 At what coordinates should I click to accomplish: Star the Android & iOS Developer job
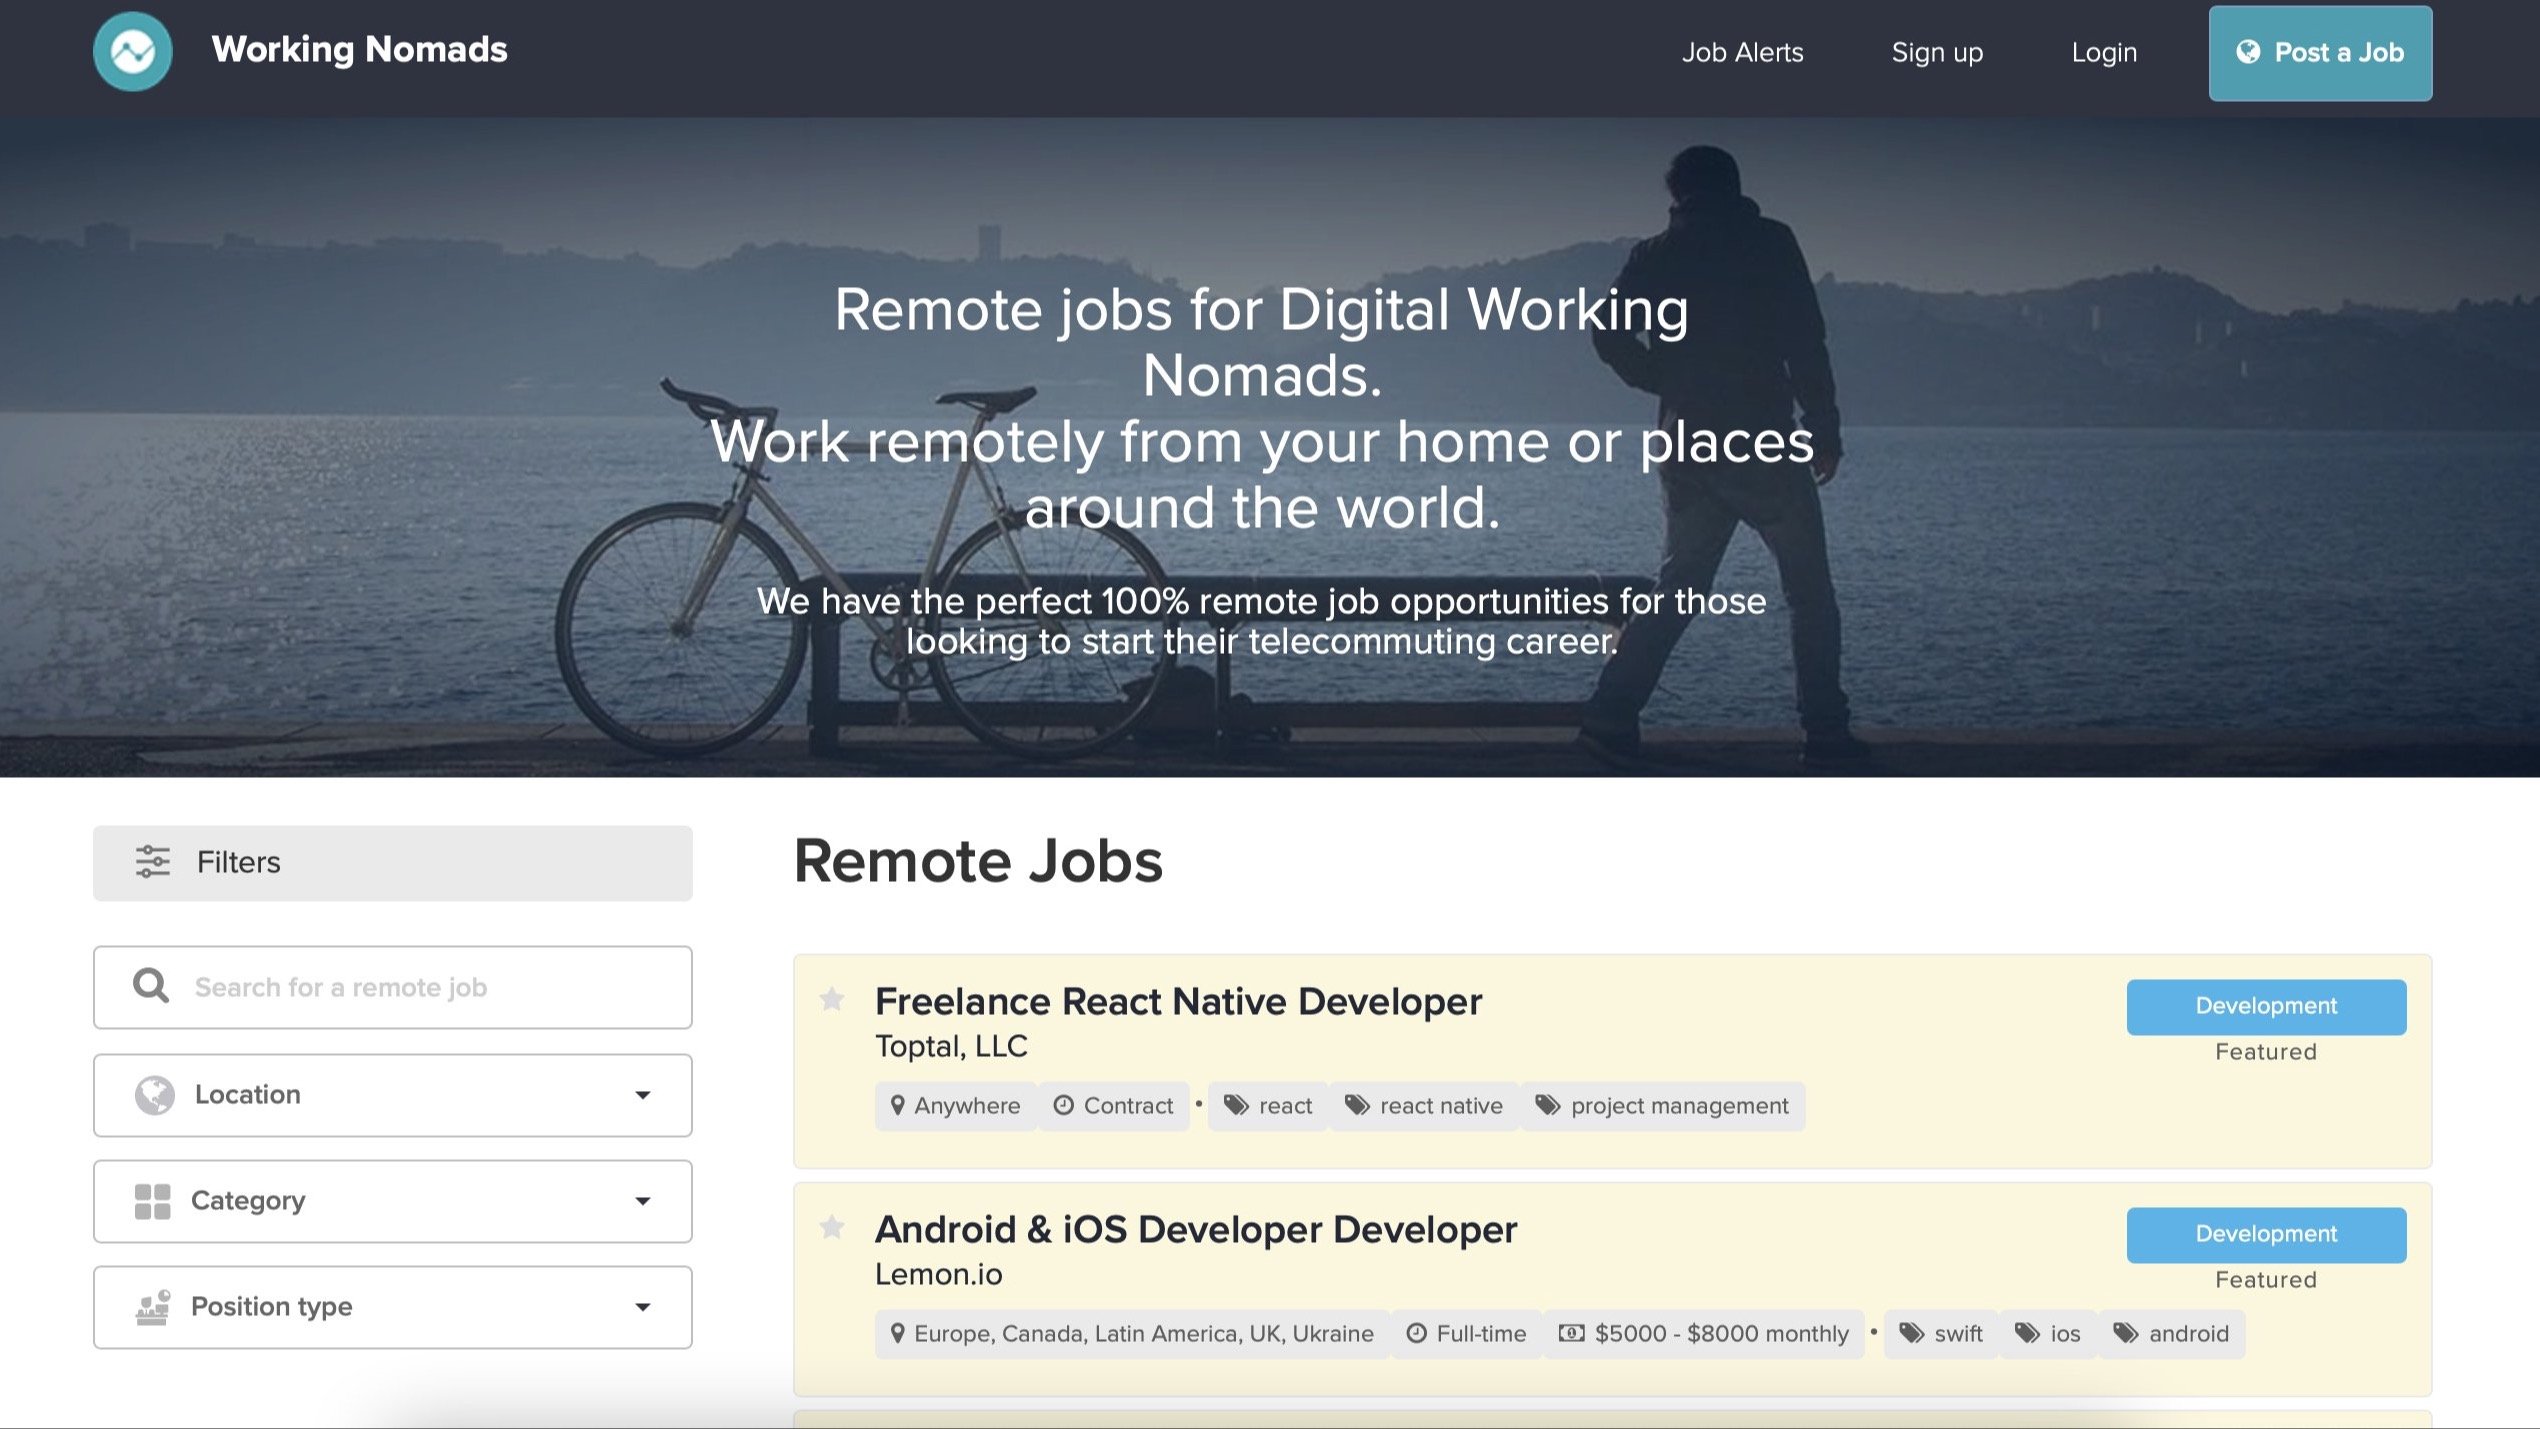click(x=832, y=1227)
